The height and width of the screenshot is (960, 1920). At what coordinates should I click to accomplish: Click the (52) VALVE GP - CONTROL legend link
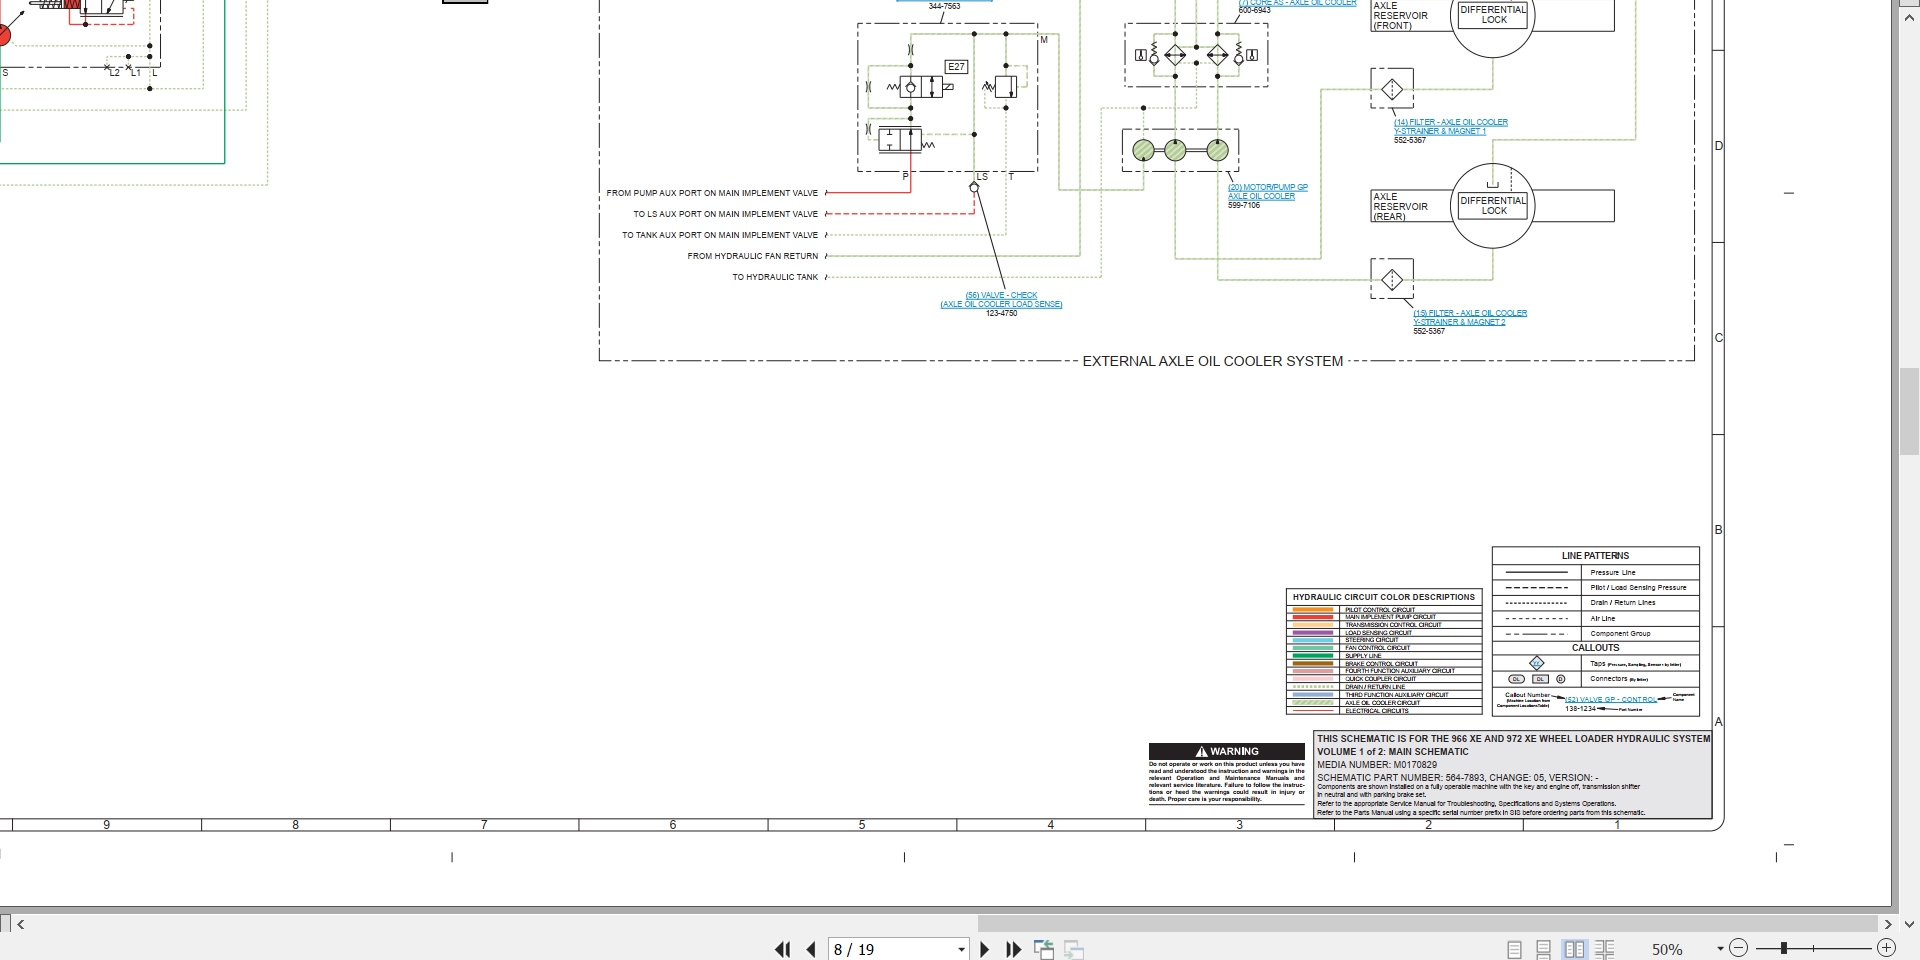[x=1611, y=700]
